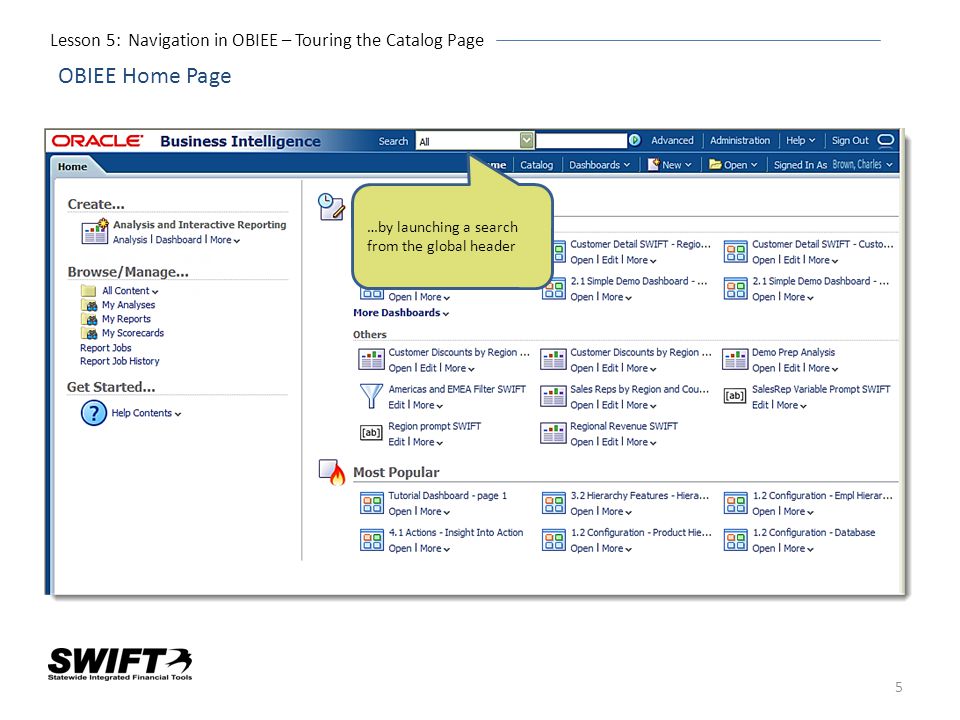Screen dimensions: 960x720
Task: Click the 1.2 Configuration - Database icon
Action: pos(736,541)
